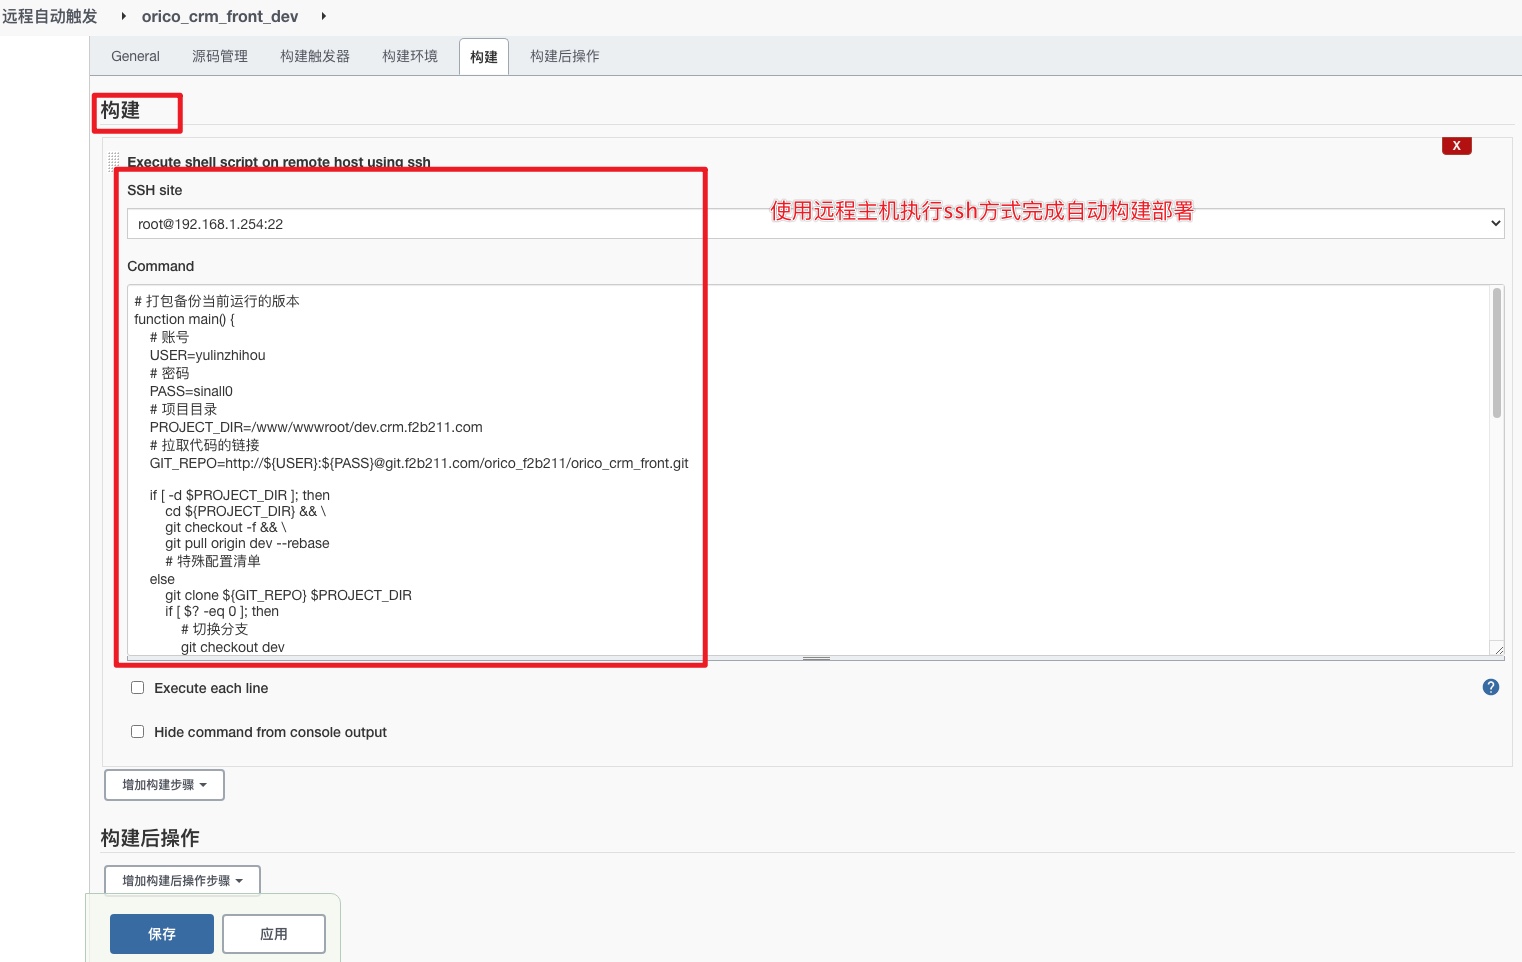Click the 构建后操作 section heading
Screen dimensions: 1522x962
[x=150, y=838]
